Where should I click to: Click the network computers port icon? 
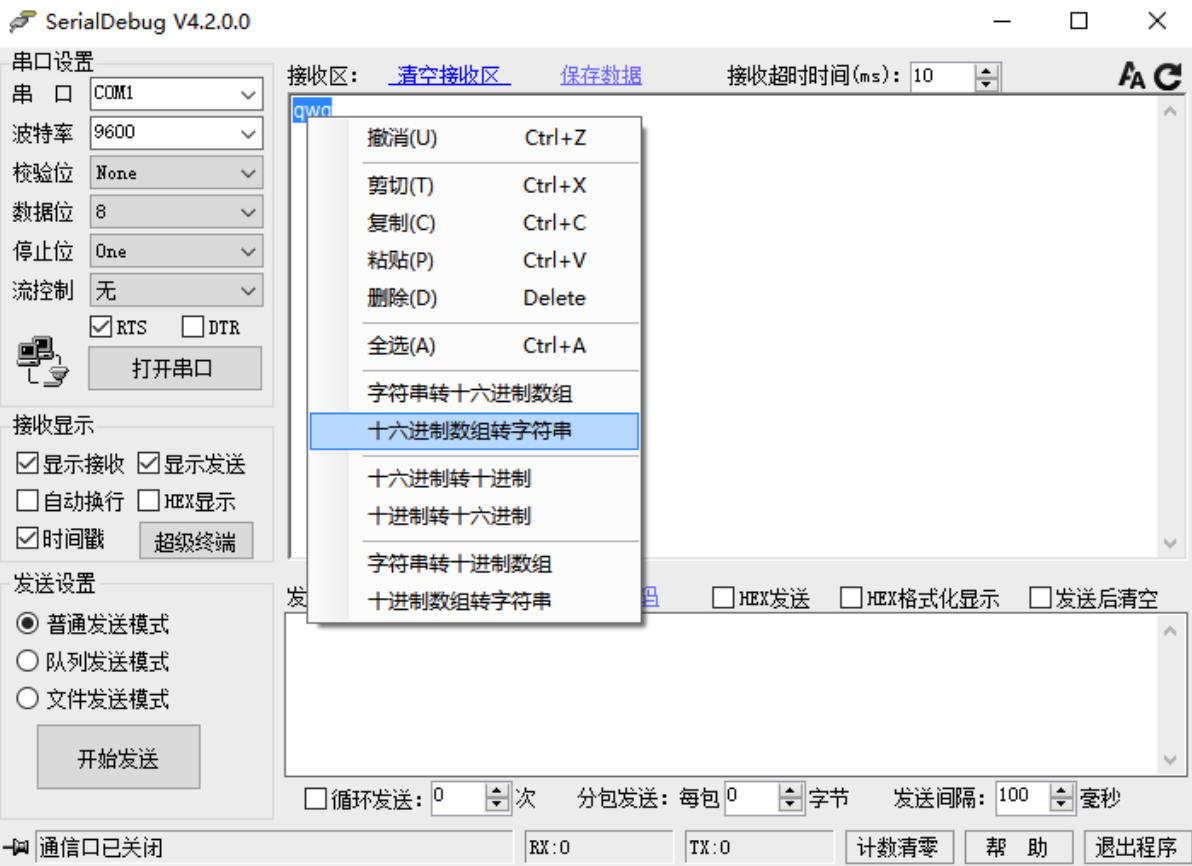tap(43, 362)
